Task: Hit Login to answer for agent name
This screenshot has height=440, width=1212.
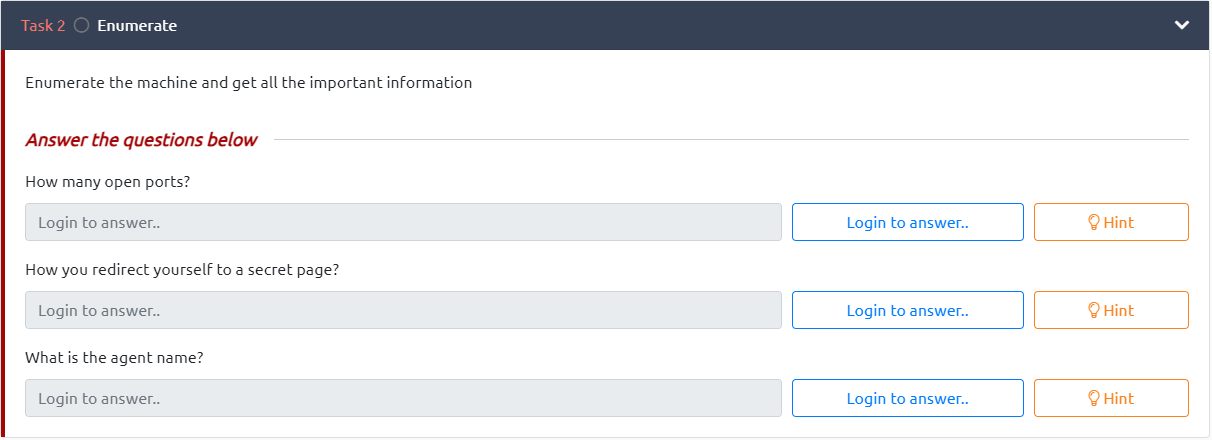Action: 907,398
